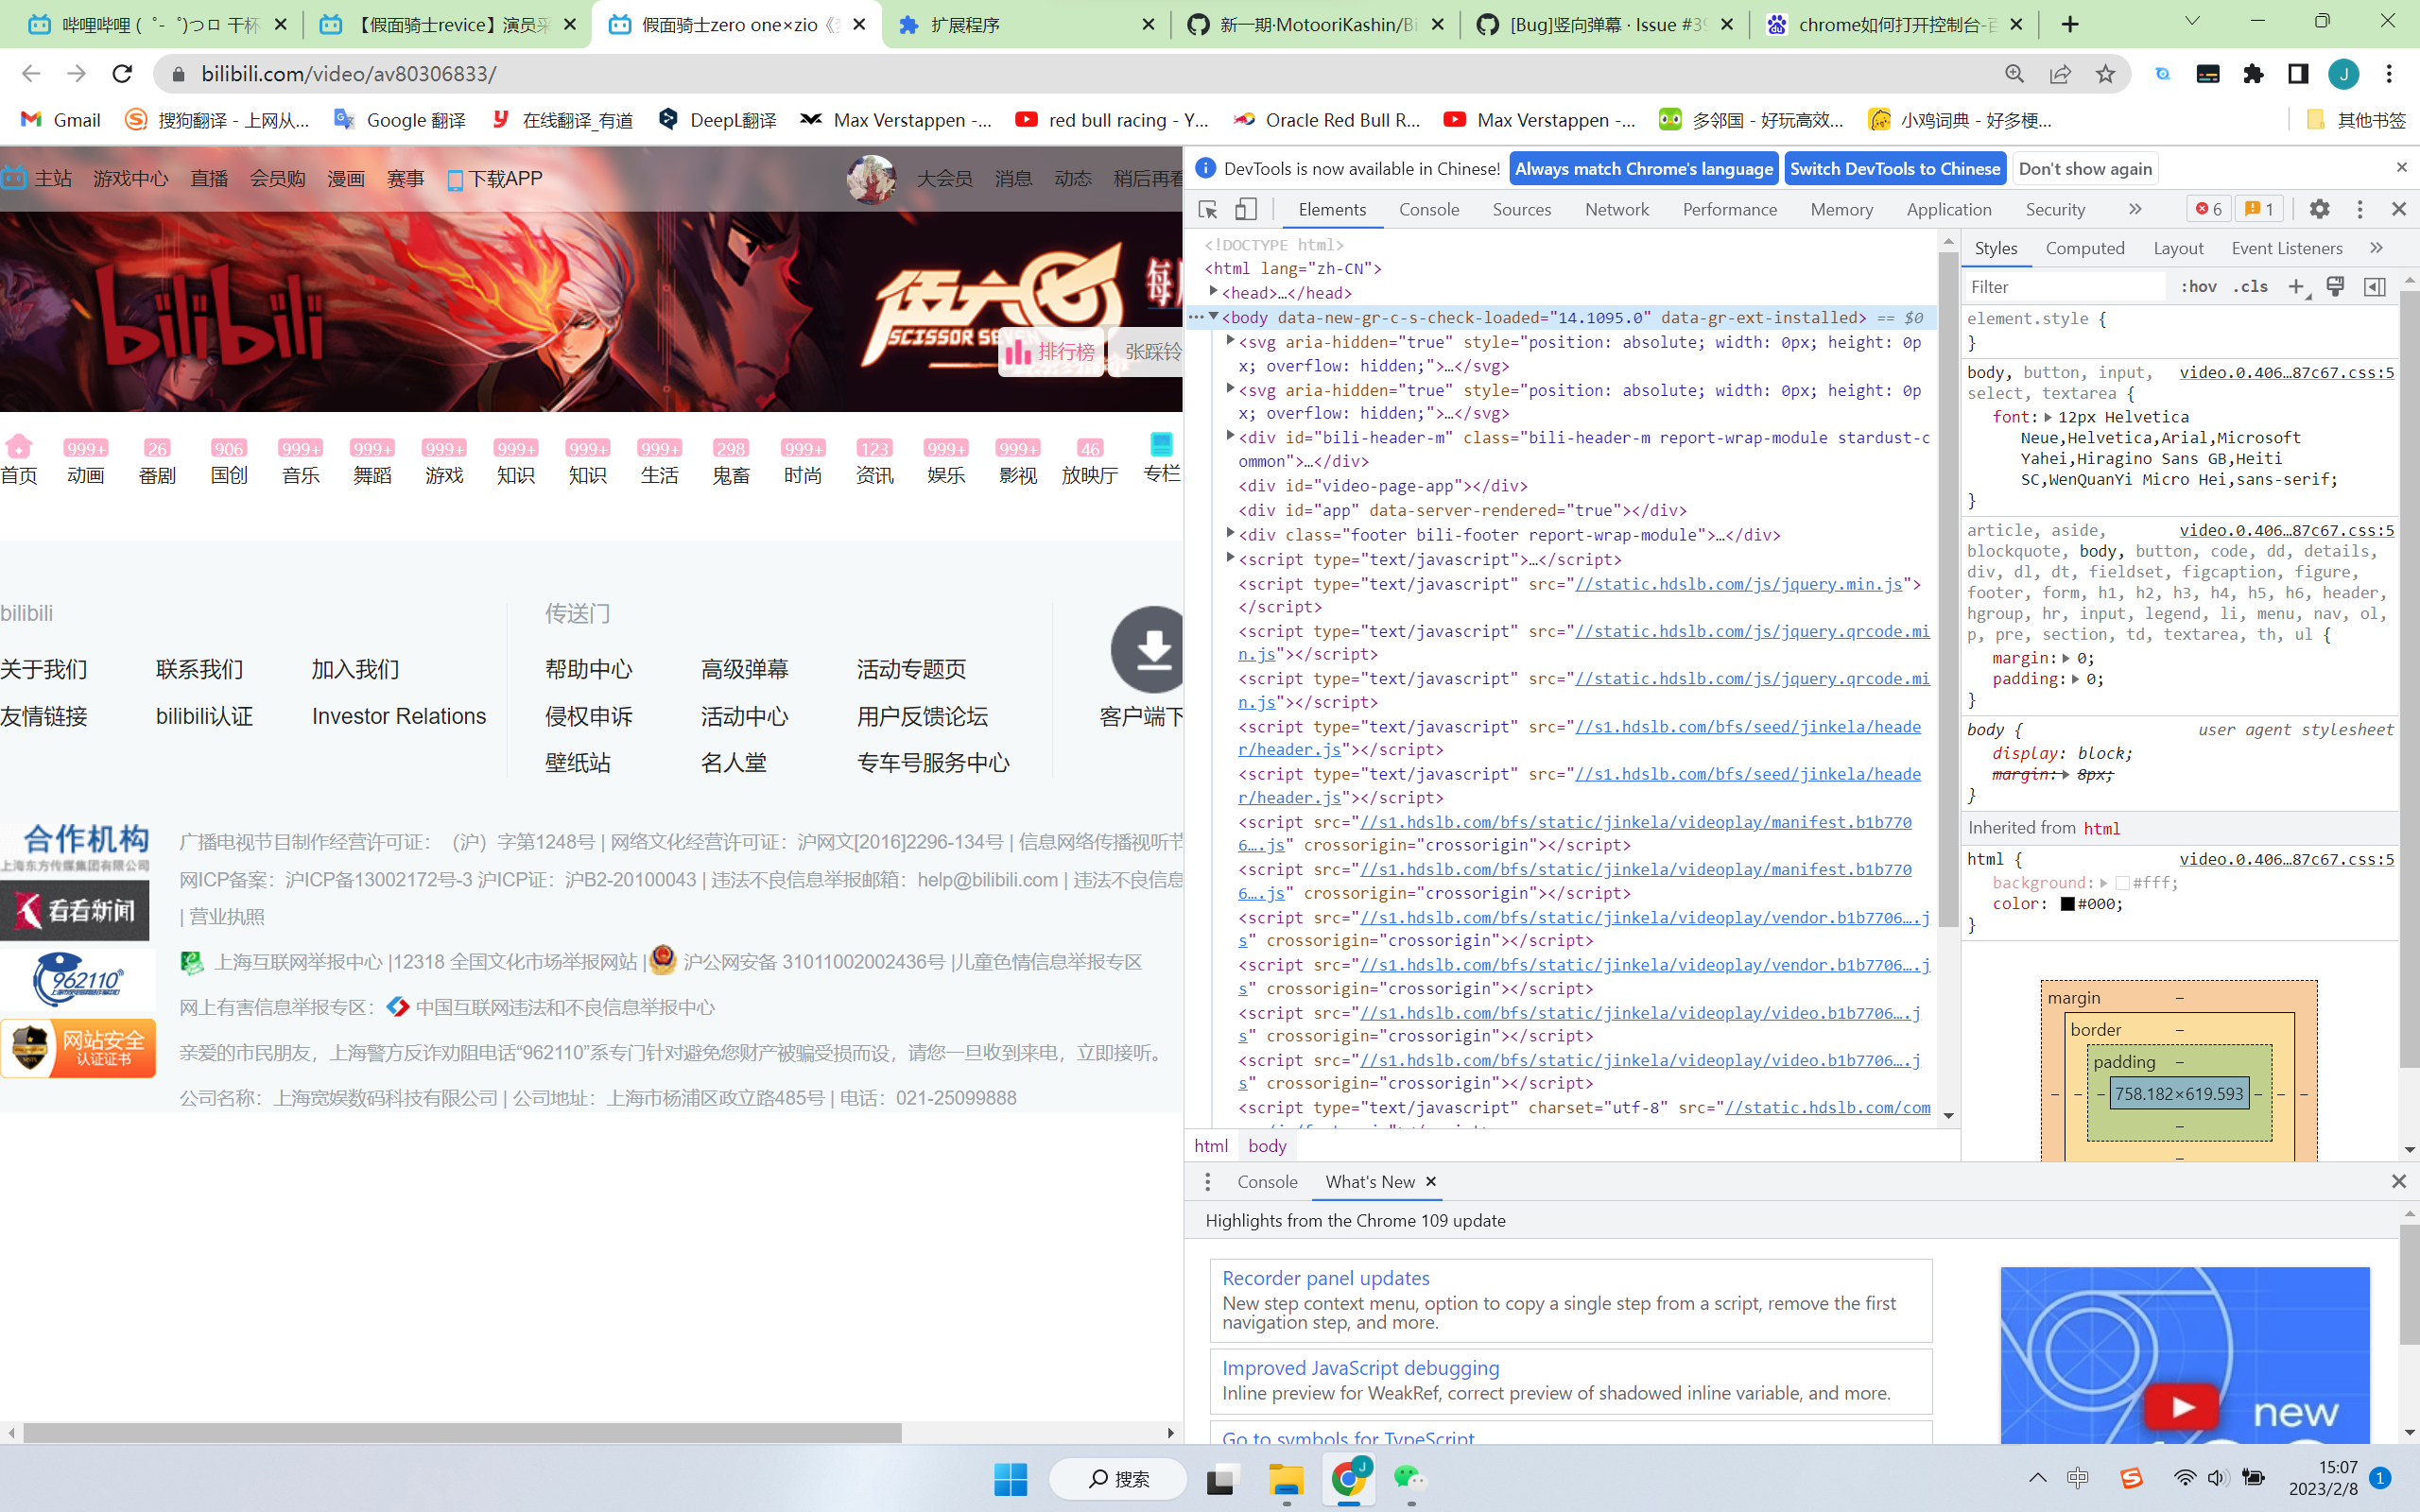Open the DevTools settings gear
Image resolution: width=2420 pixels, height=1512 pixels.
tap(2320, 209)
